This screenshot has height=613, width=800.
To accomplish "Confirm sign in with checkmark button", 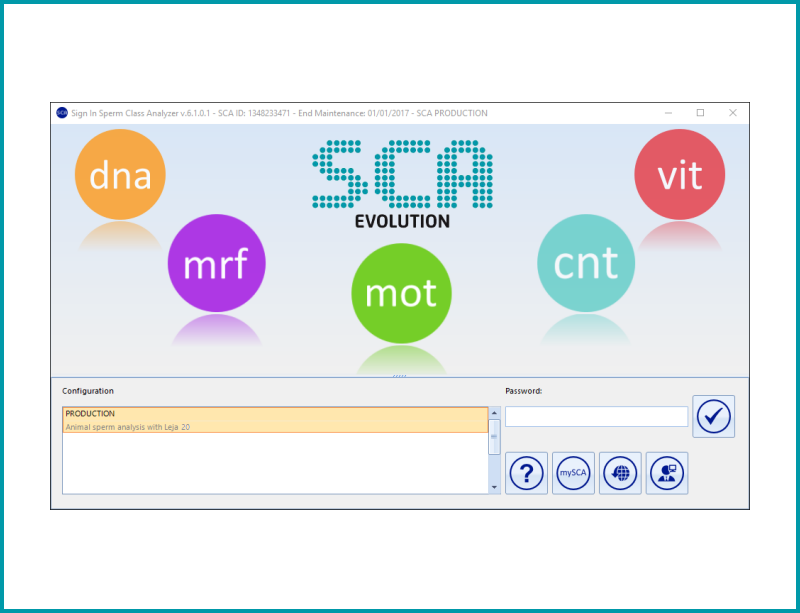I will click(x=713, y=416).
